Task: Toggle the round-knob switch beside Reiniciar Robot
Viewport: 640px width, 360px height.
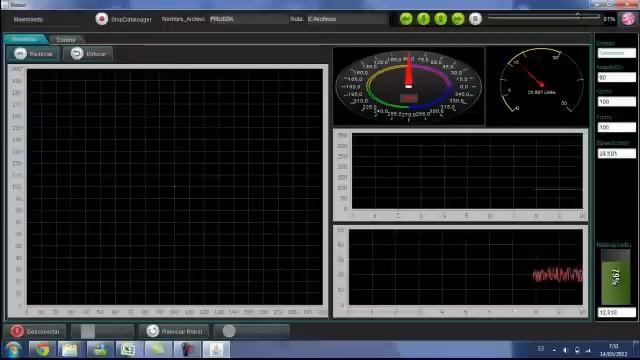Action: coord(252,331)
